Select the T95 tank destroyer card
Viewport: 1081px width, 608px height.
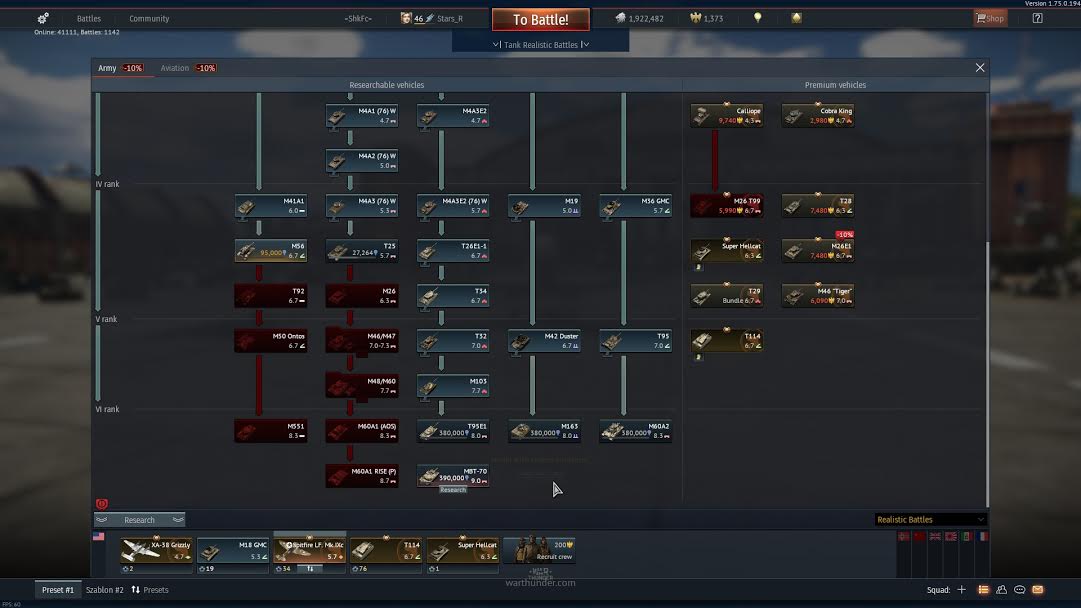635,341
